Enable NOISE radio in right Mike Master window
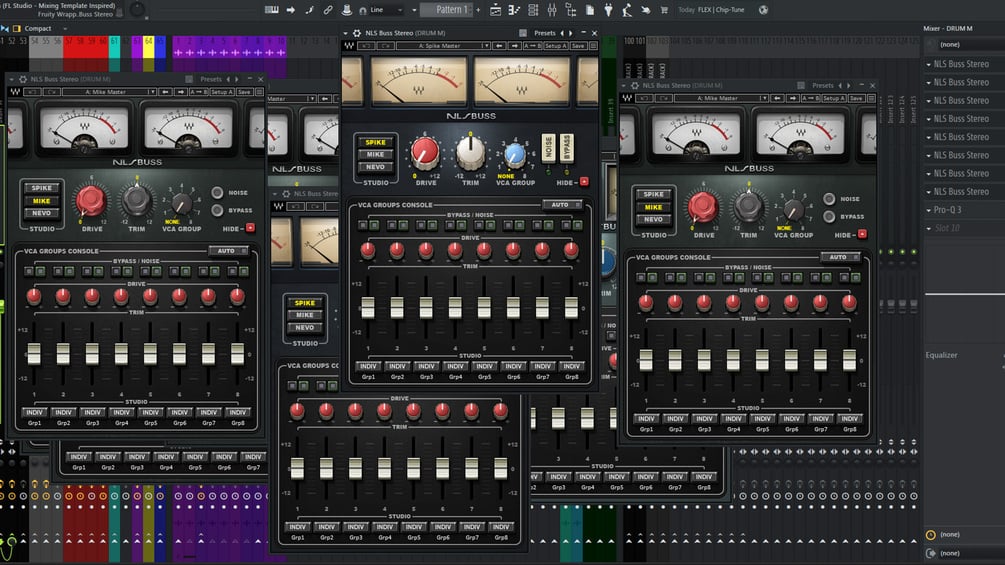1005x565 pixels. pyautogui.click(x=829, y=199)
